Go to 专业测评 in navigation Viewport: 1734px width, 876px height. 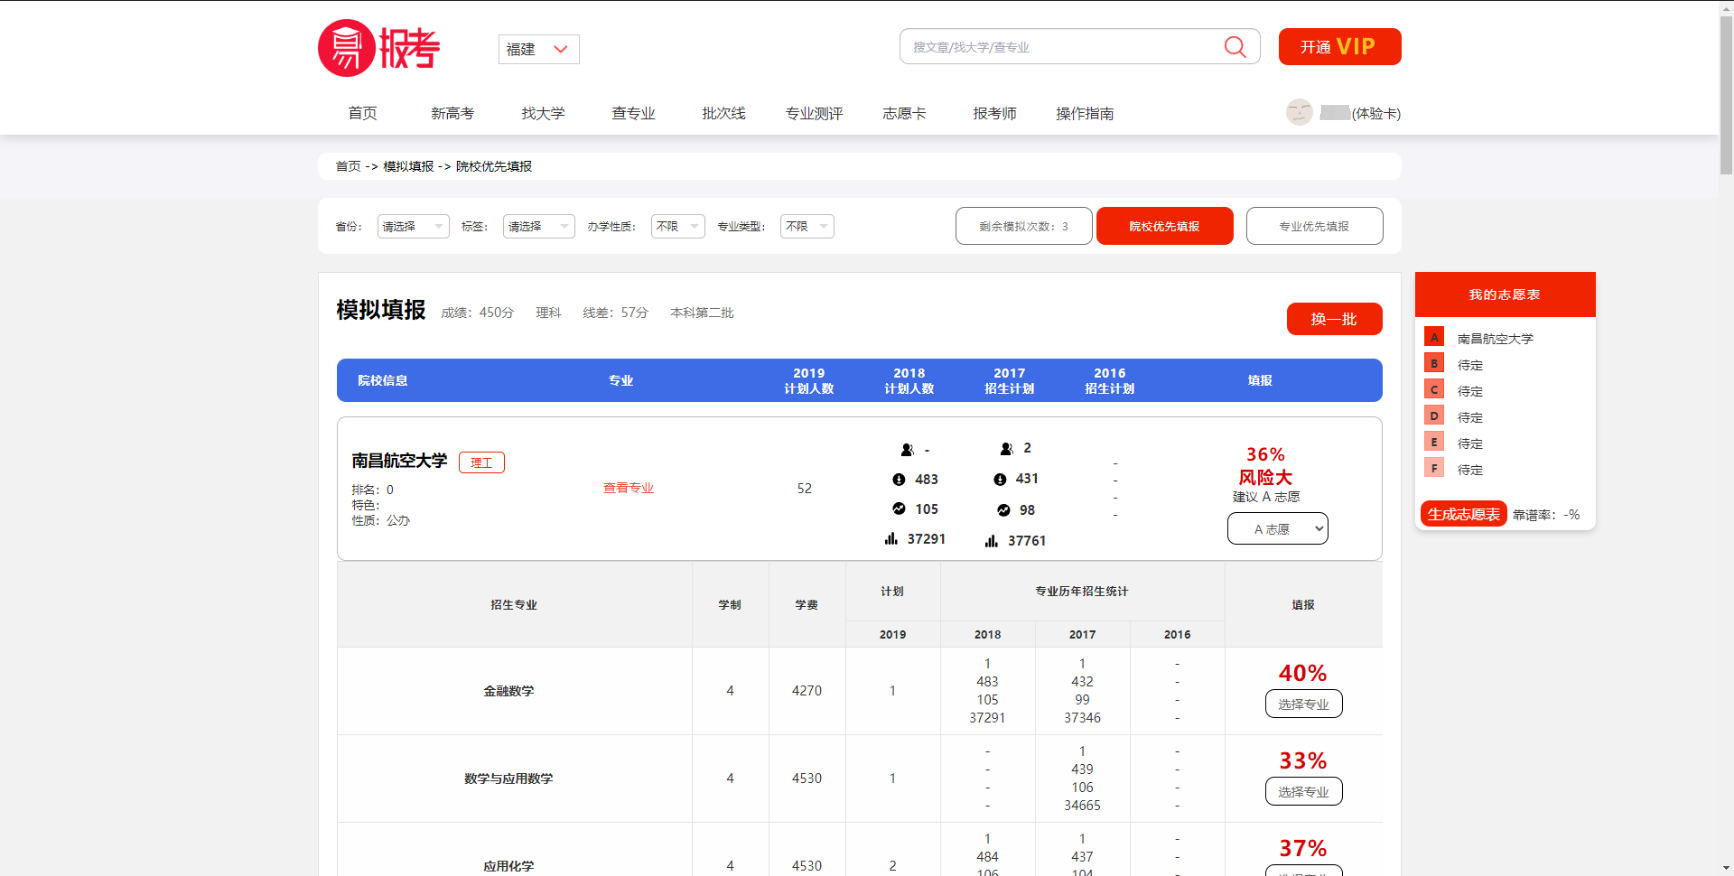point(814,113)
